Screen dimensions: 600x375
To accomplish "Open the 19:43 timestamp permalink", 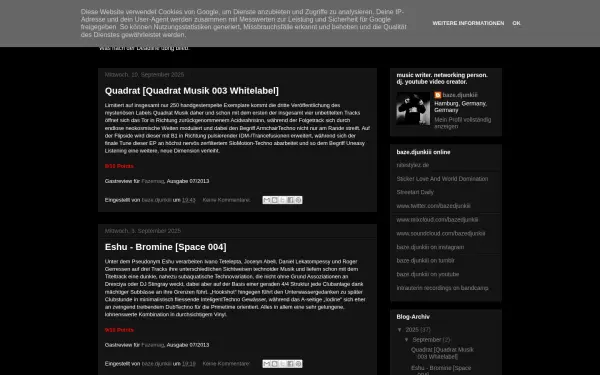I will [189, 200].
